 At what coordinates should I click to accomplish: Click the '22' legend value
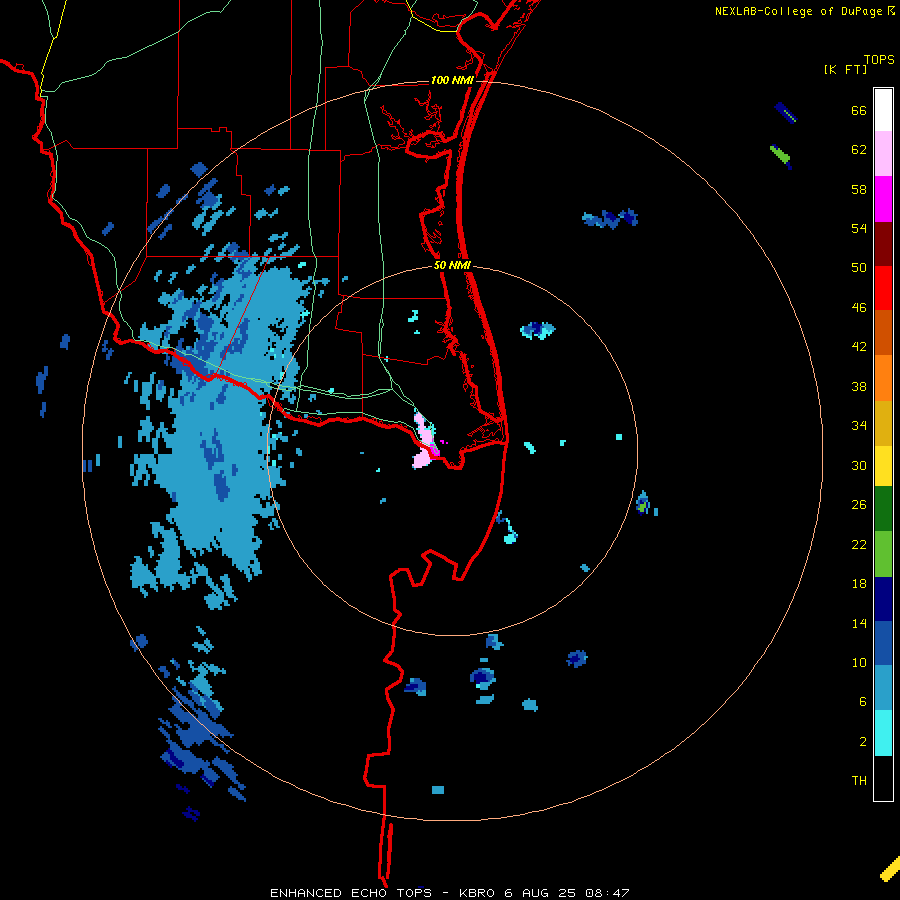click(x=859, y=544)
